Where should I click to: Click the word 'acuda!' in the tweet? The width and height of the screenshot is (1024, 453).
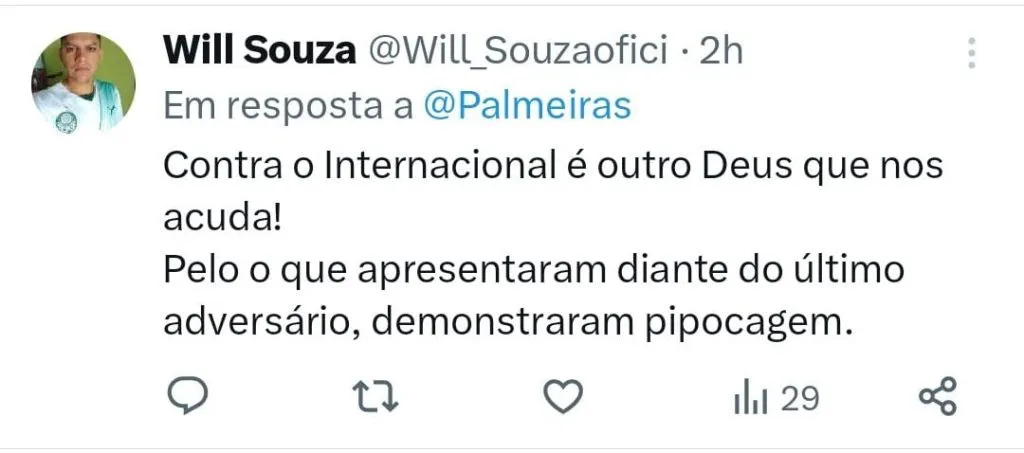point(222,219)
